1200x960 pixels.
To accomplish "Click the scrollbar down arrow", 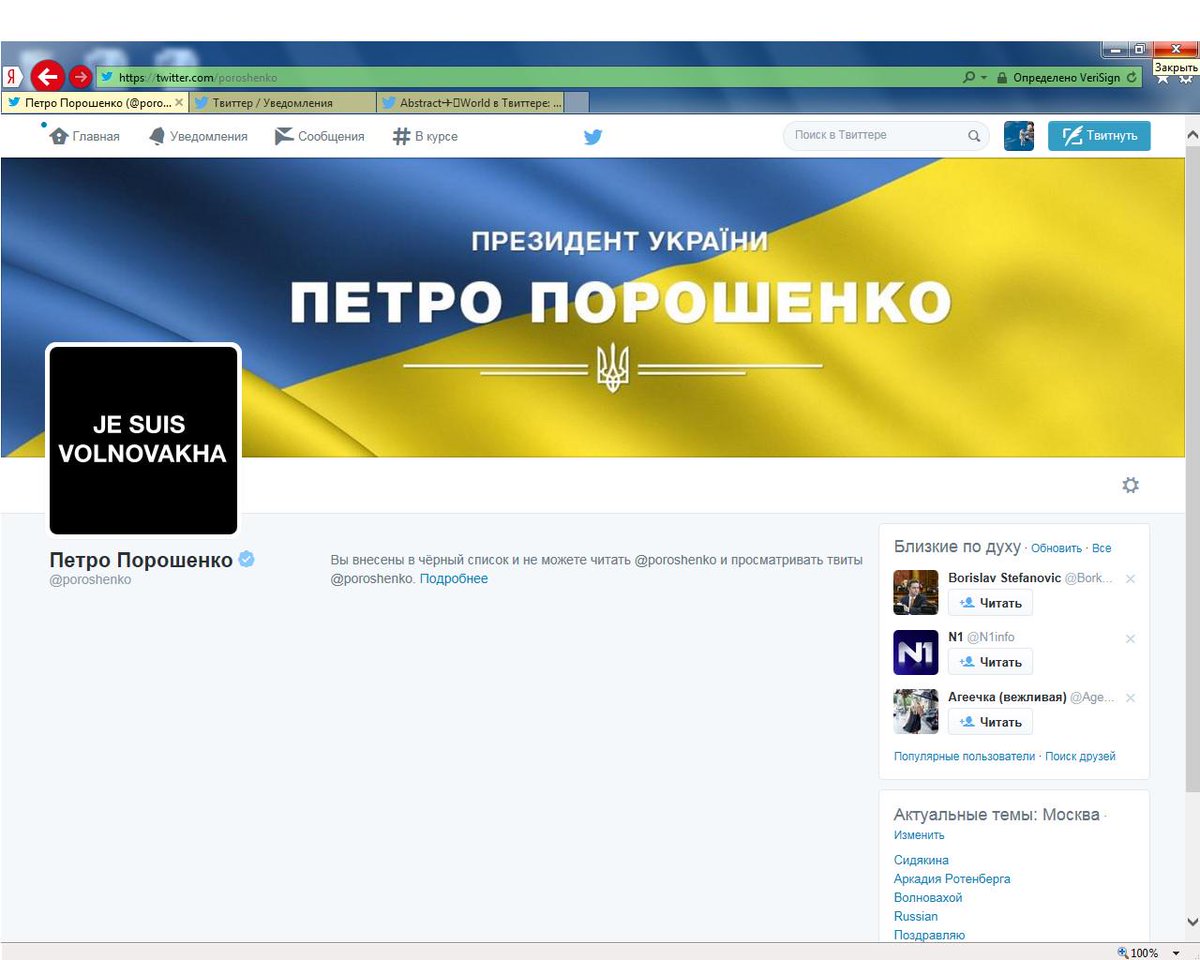I will click(x=1191, y=921).
